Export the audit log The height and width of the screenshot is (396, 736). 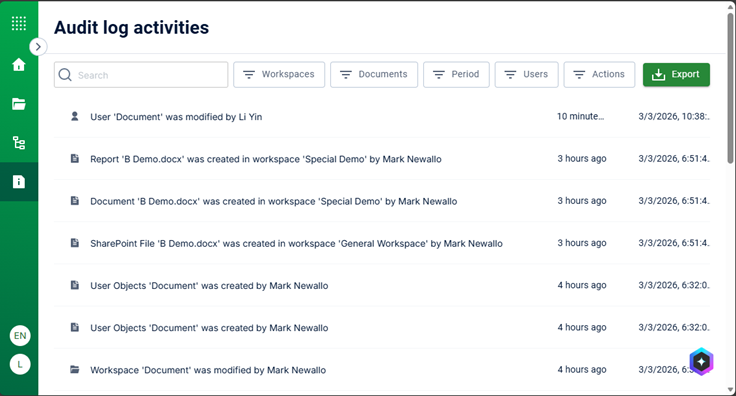point(676,75)
